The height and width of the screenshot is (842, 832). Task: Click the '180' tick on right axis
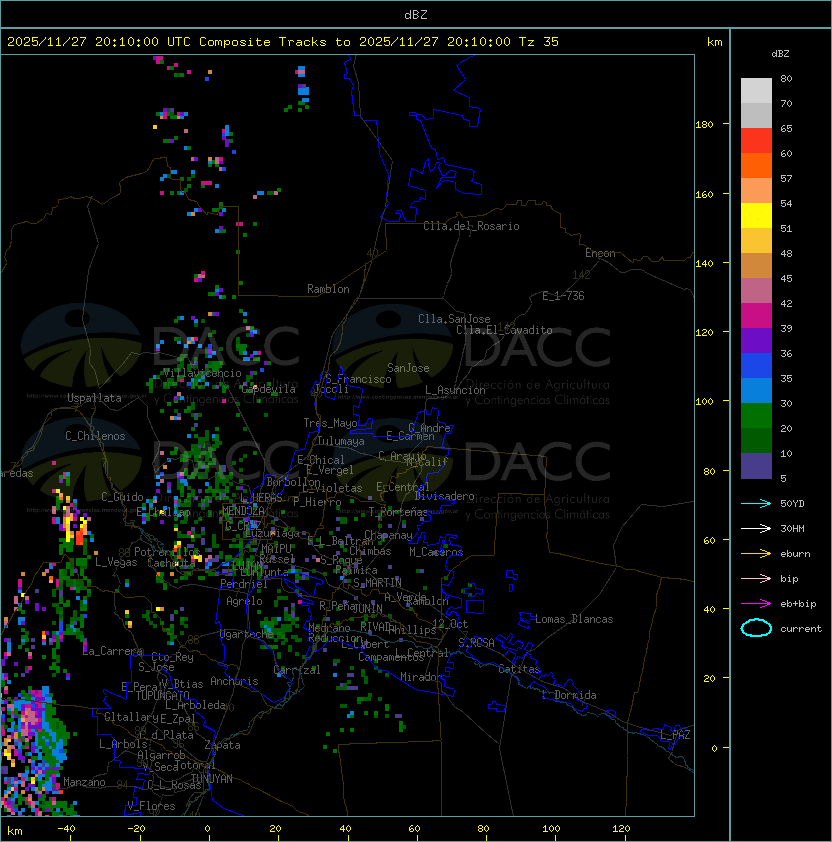(704, 125)
